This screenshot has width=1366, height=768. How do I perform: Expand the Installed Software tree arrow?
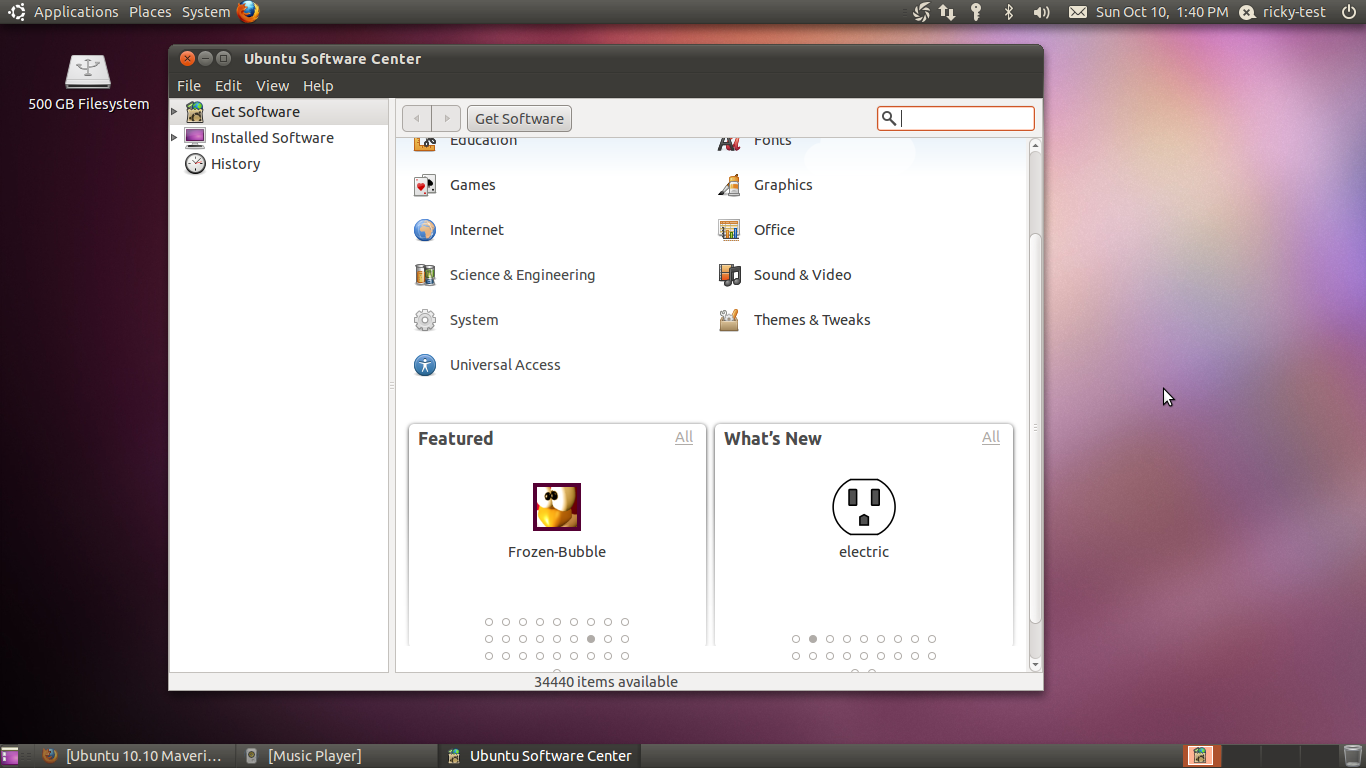coord(175,138)
